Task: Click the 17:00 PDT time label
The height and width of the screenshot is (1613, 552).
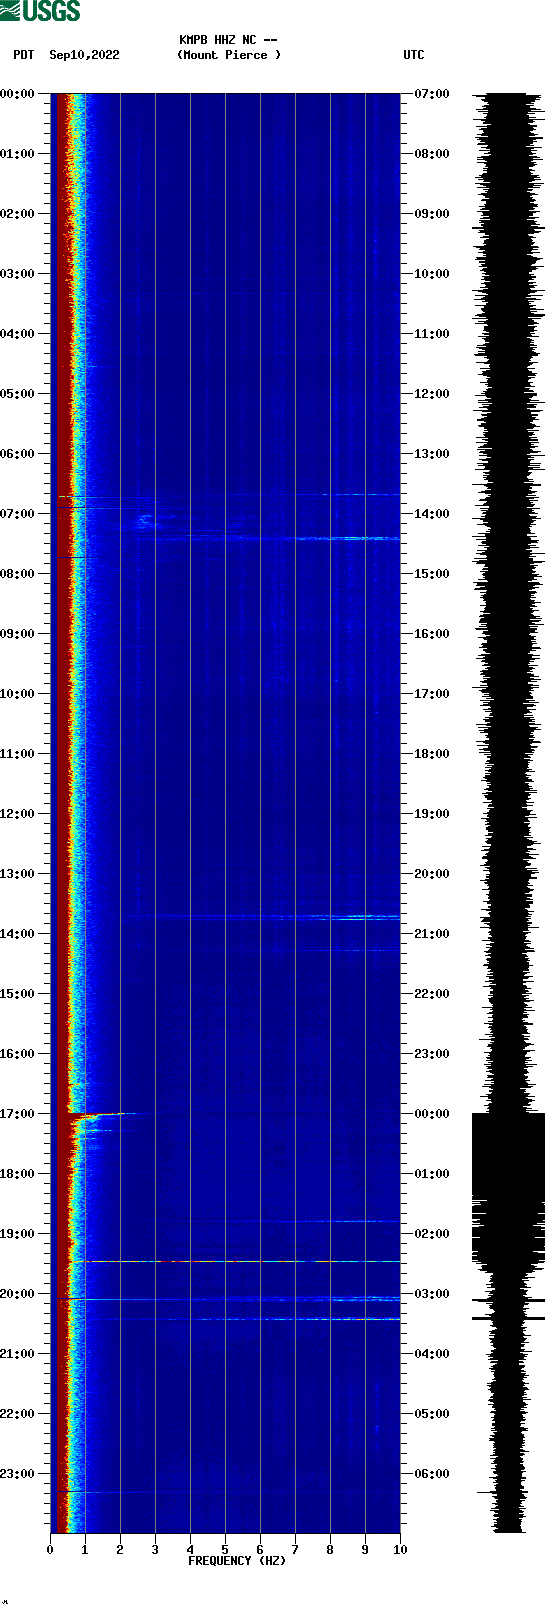Action: (x=18, y=1114)
